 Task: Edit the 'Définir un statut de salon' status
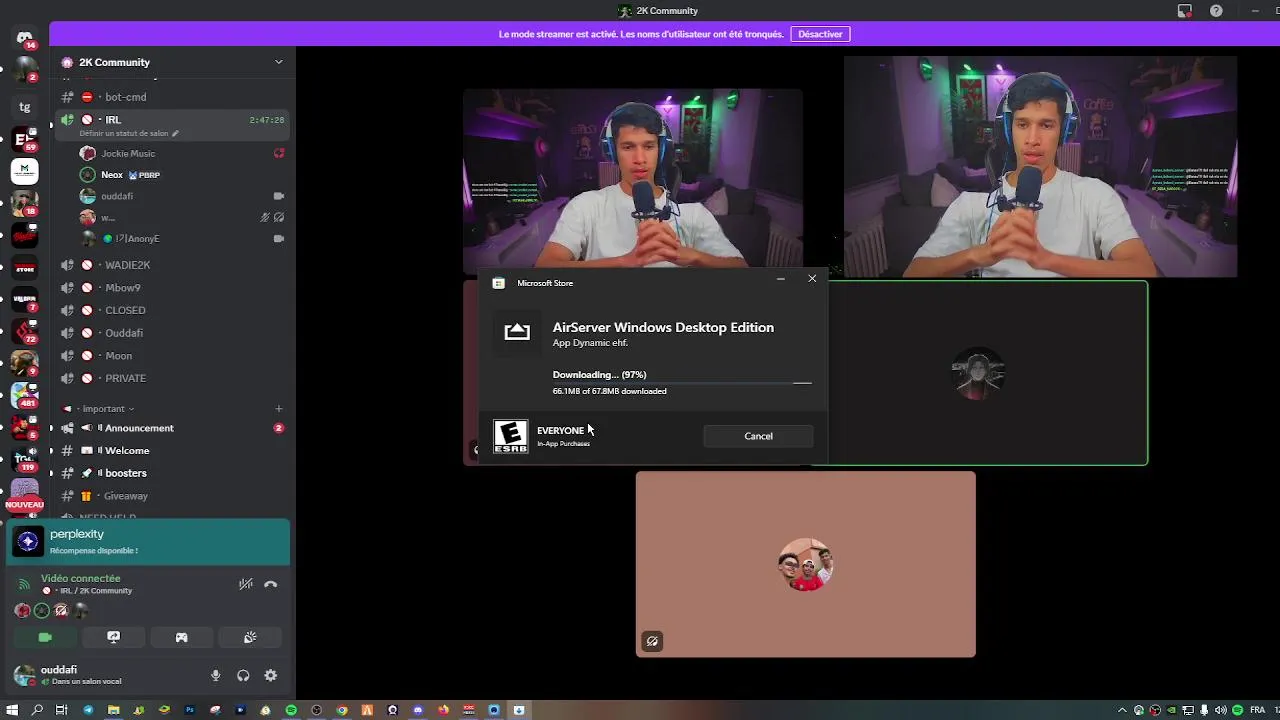129,133
